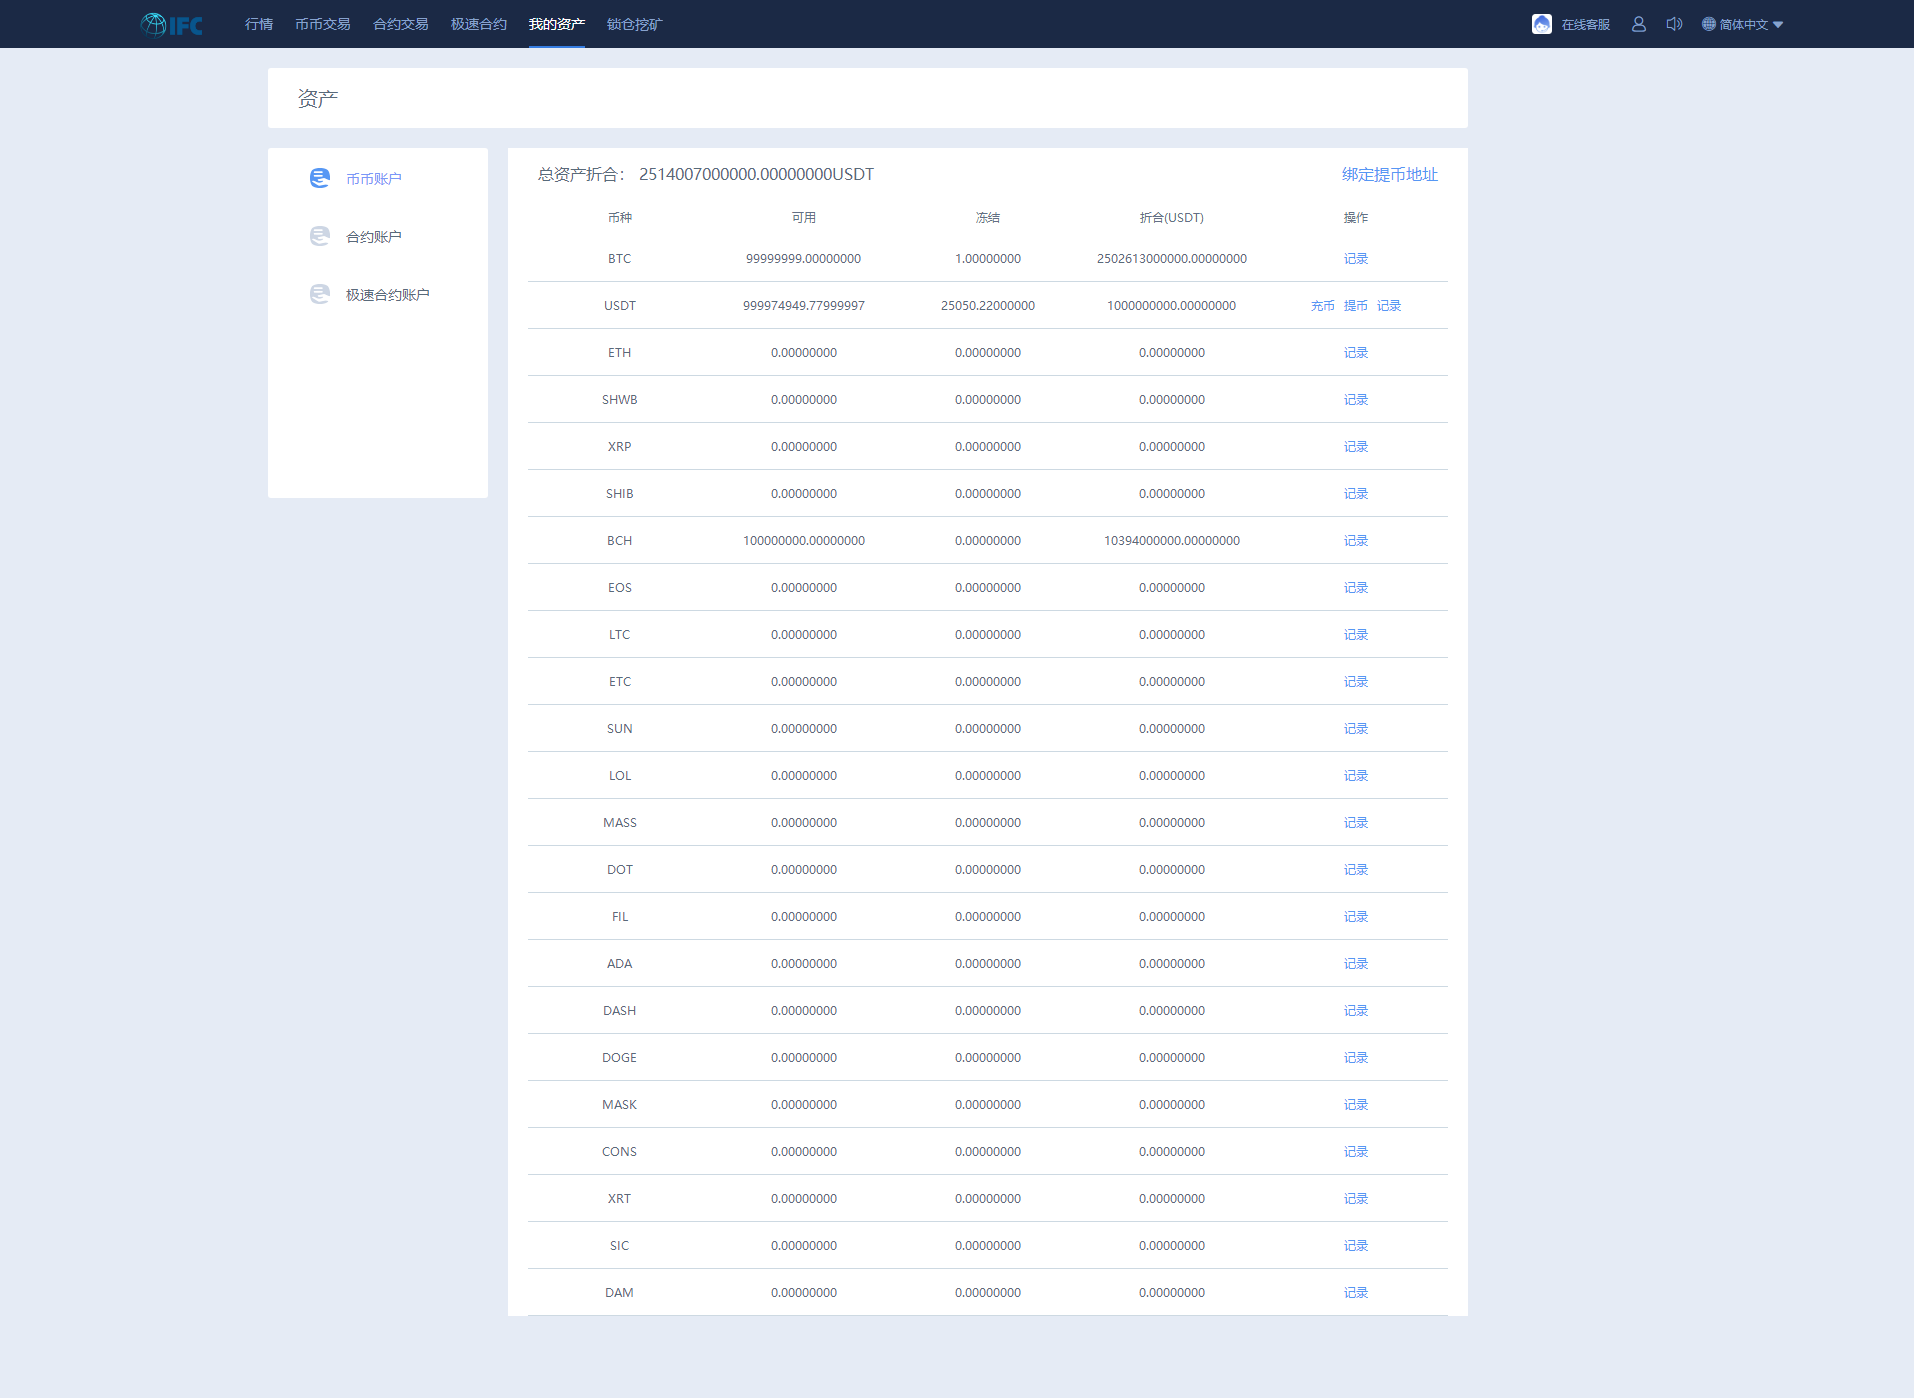
Task: Click BCH USDT value 10394000000.00000000
Action: (x=1172, y=540)
